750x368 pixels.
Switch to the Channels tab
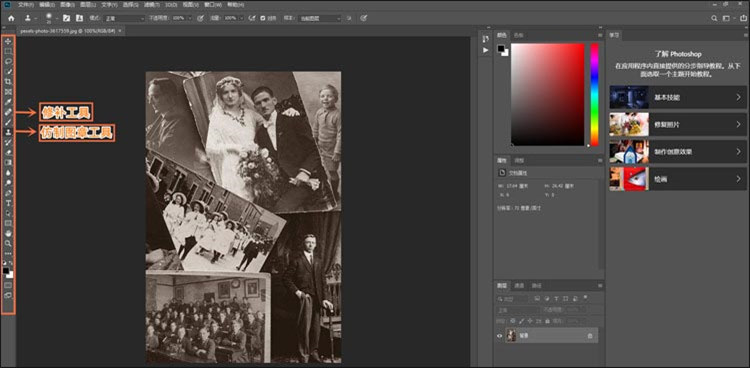(519, 286)
